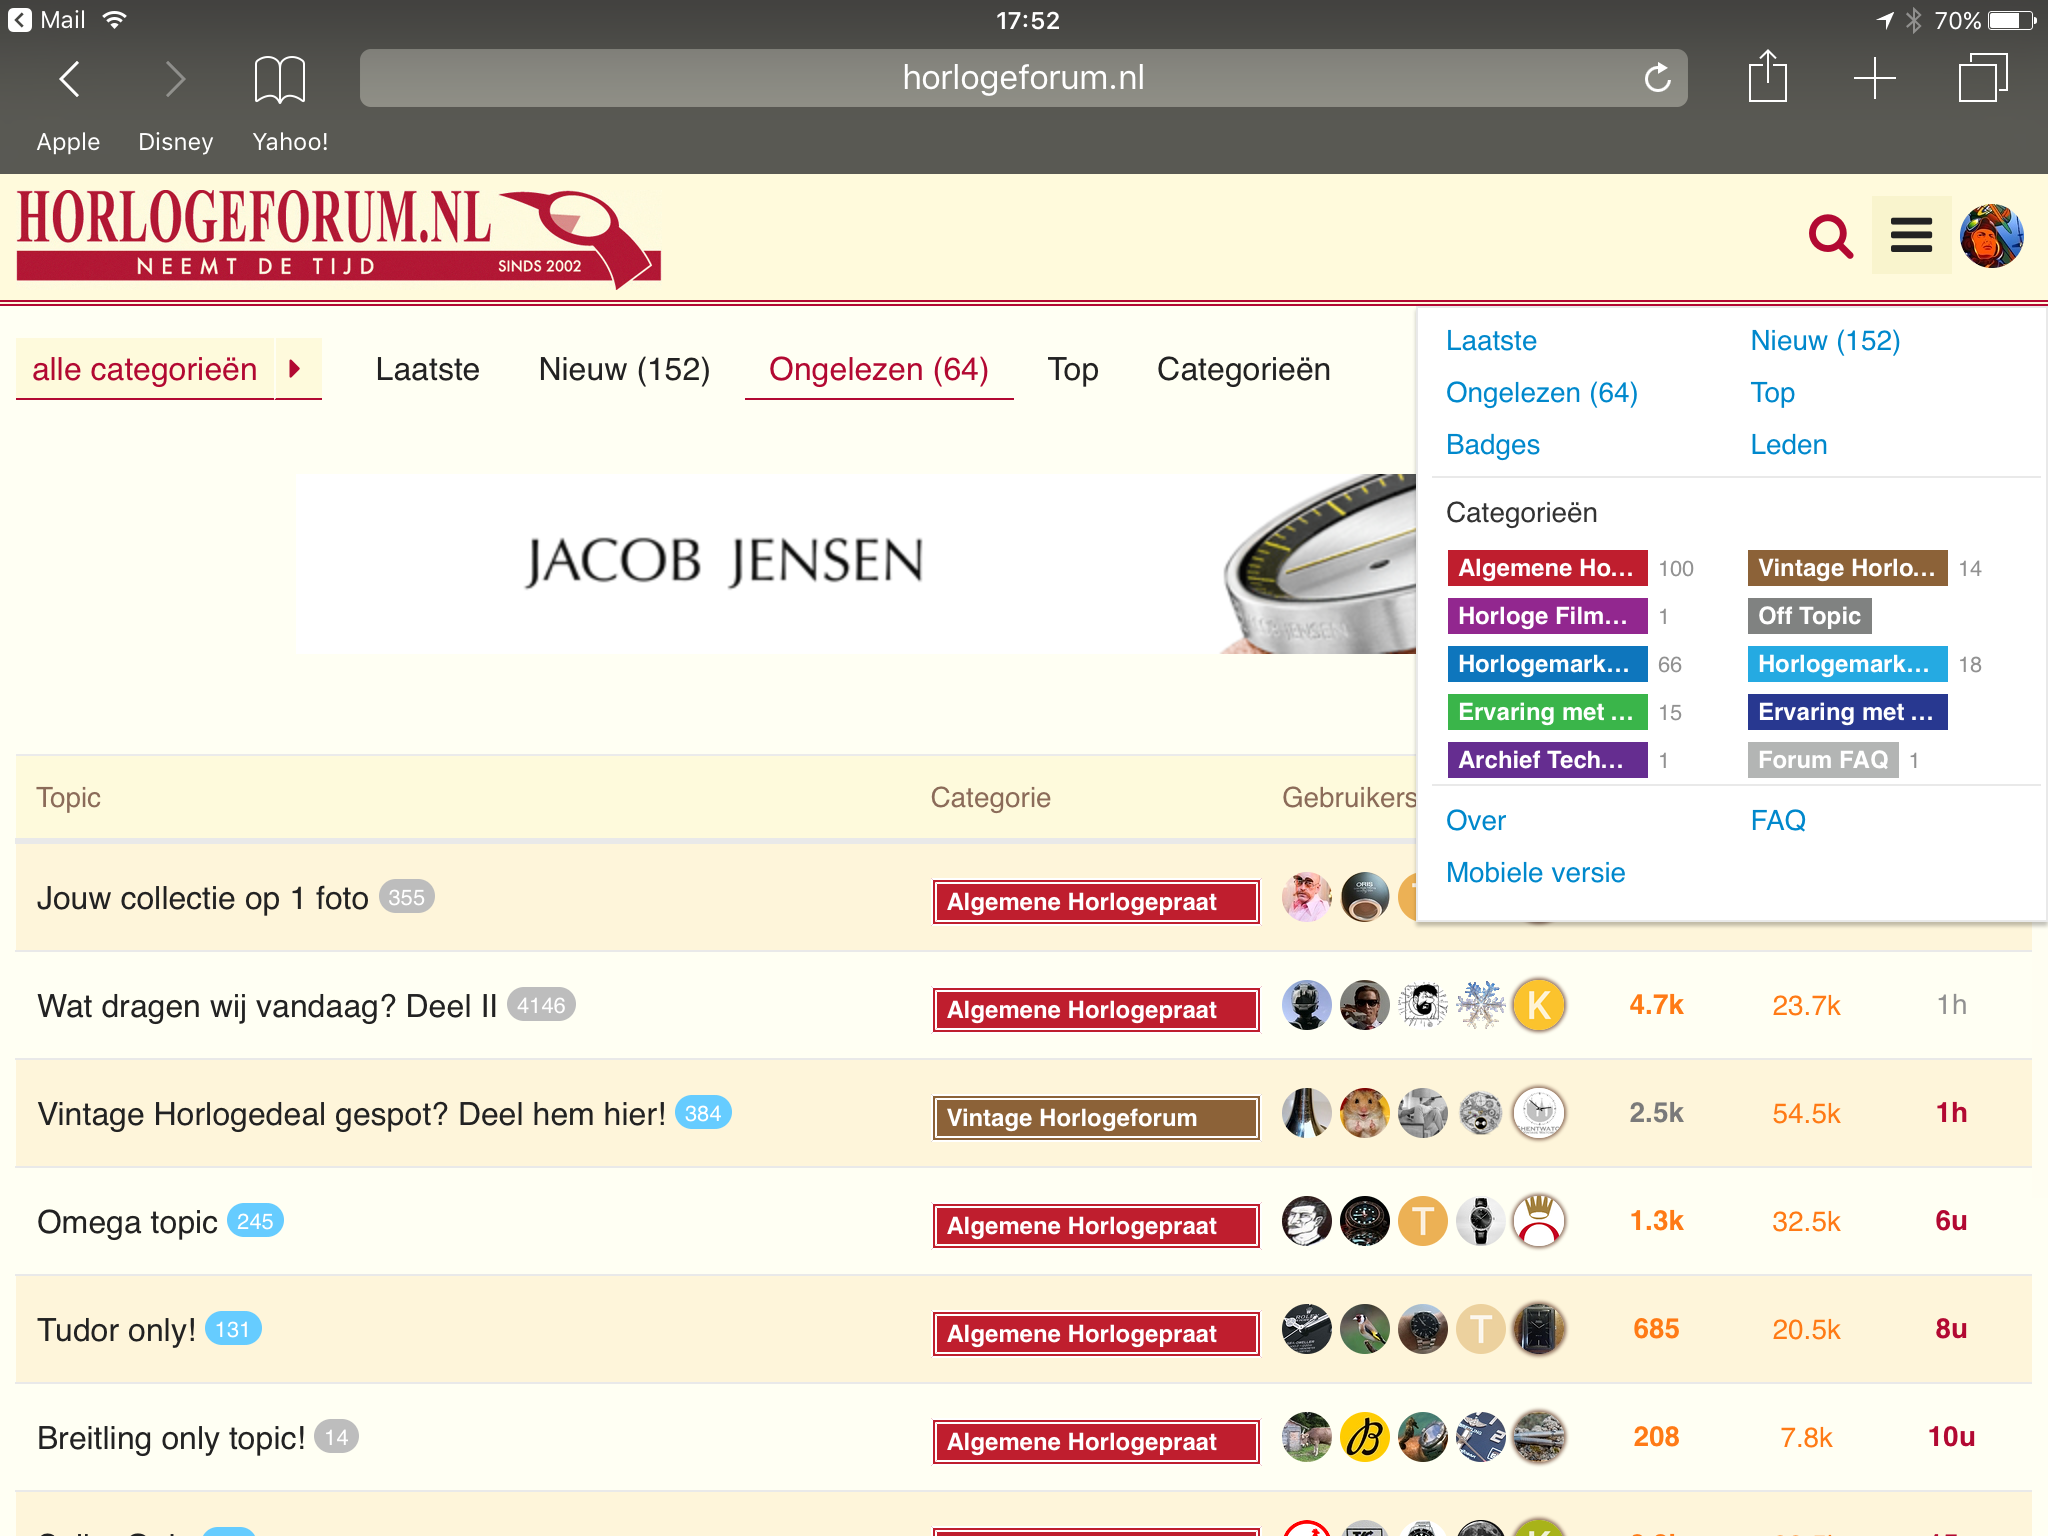The width and height of the screenshot is (2048, 1536).
Task: Open the user profile avatar
Action: pyautogui.click(x=1991, y=236)
